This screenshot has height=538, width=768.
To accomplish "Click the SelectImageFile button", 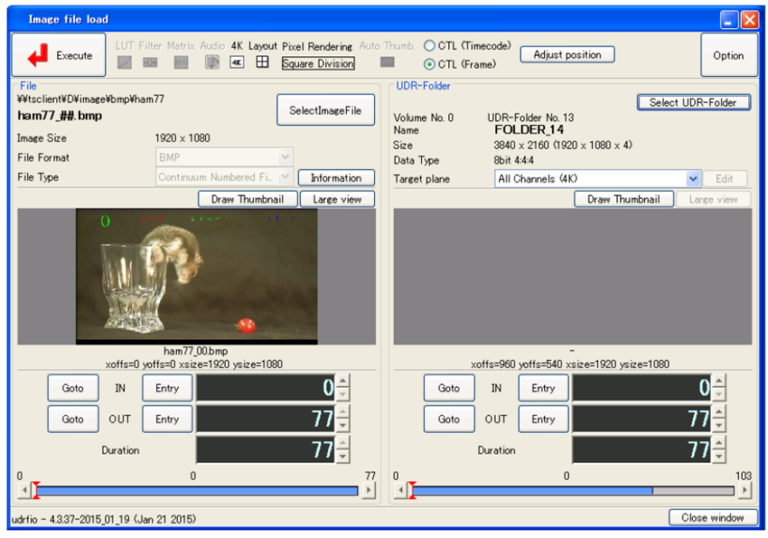I will (325, 110).
